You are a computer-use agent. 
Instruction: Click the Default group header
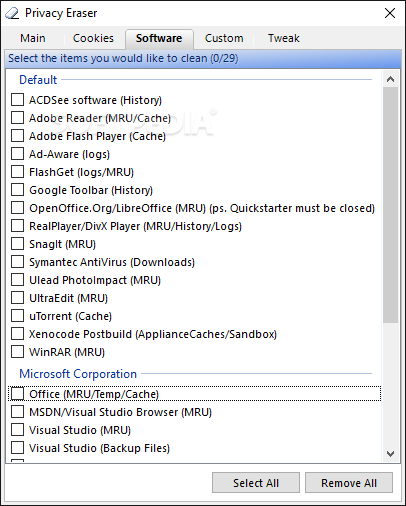click(x=38, y=80)
